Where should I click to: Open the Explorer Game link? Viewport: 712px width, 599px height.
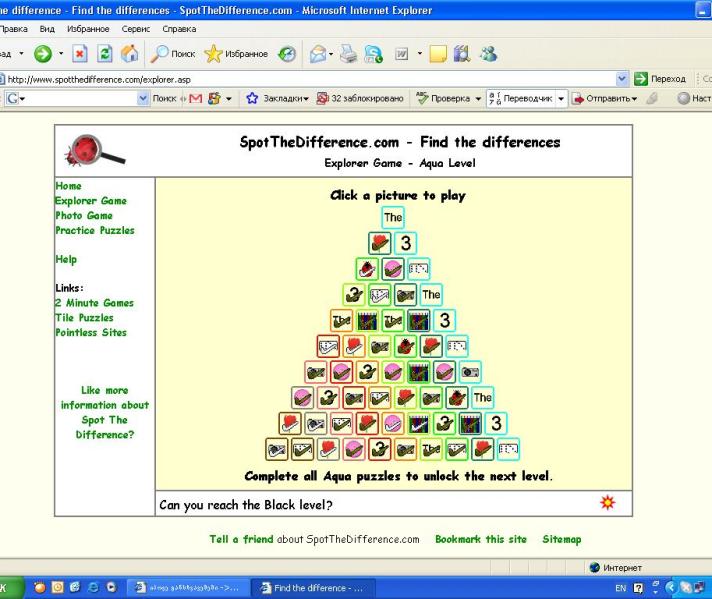coord(91,201)
